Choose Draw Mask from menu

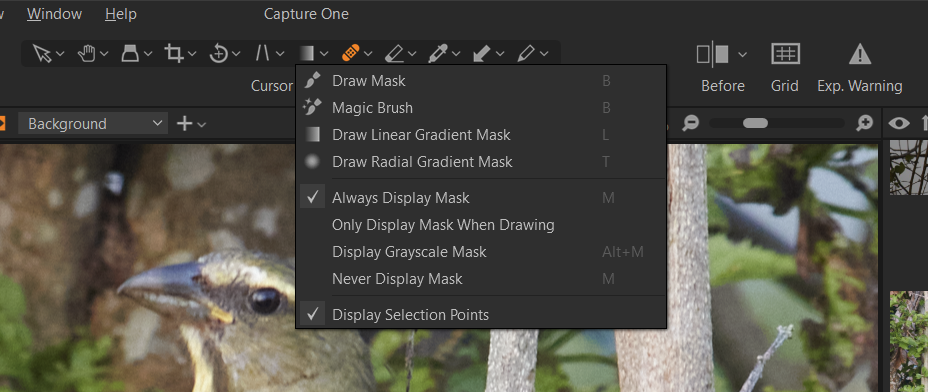coord(481,81)
